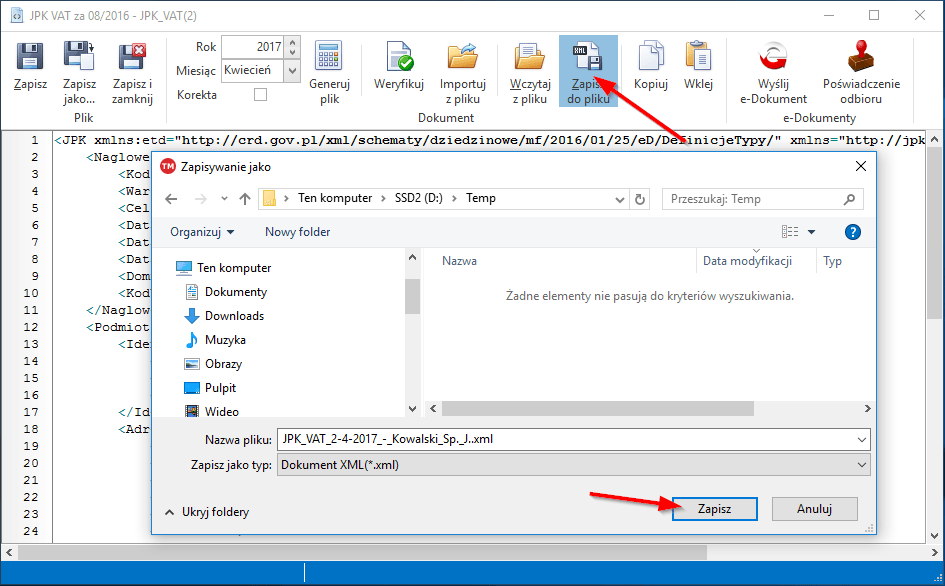
Task: Click Wczytaj z pliku icon
Action: click(x=530, y=57)
